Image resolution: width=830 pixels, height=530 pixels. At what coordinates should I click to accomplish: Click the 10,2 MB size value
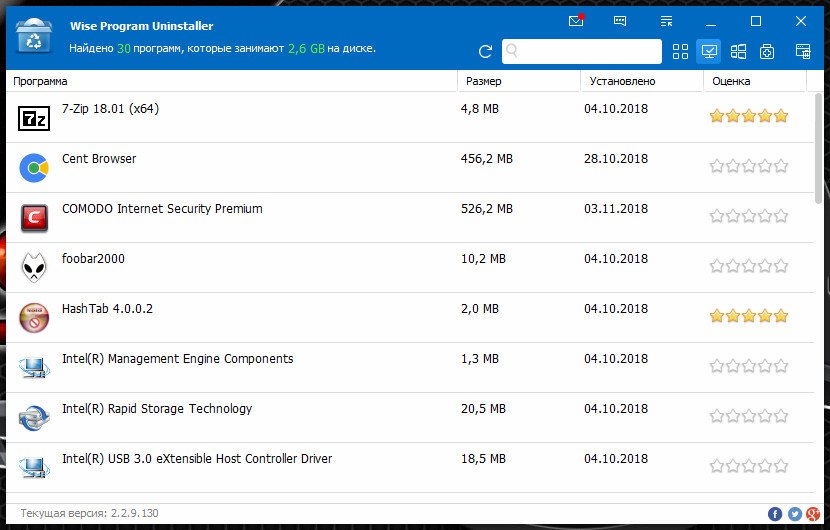click(483, 259)
